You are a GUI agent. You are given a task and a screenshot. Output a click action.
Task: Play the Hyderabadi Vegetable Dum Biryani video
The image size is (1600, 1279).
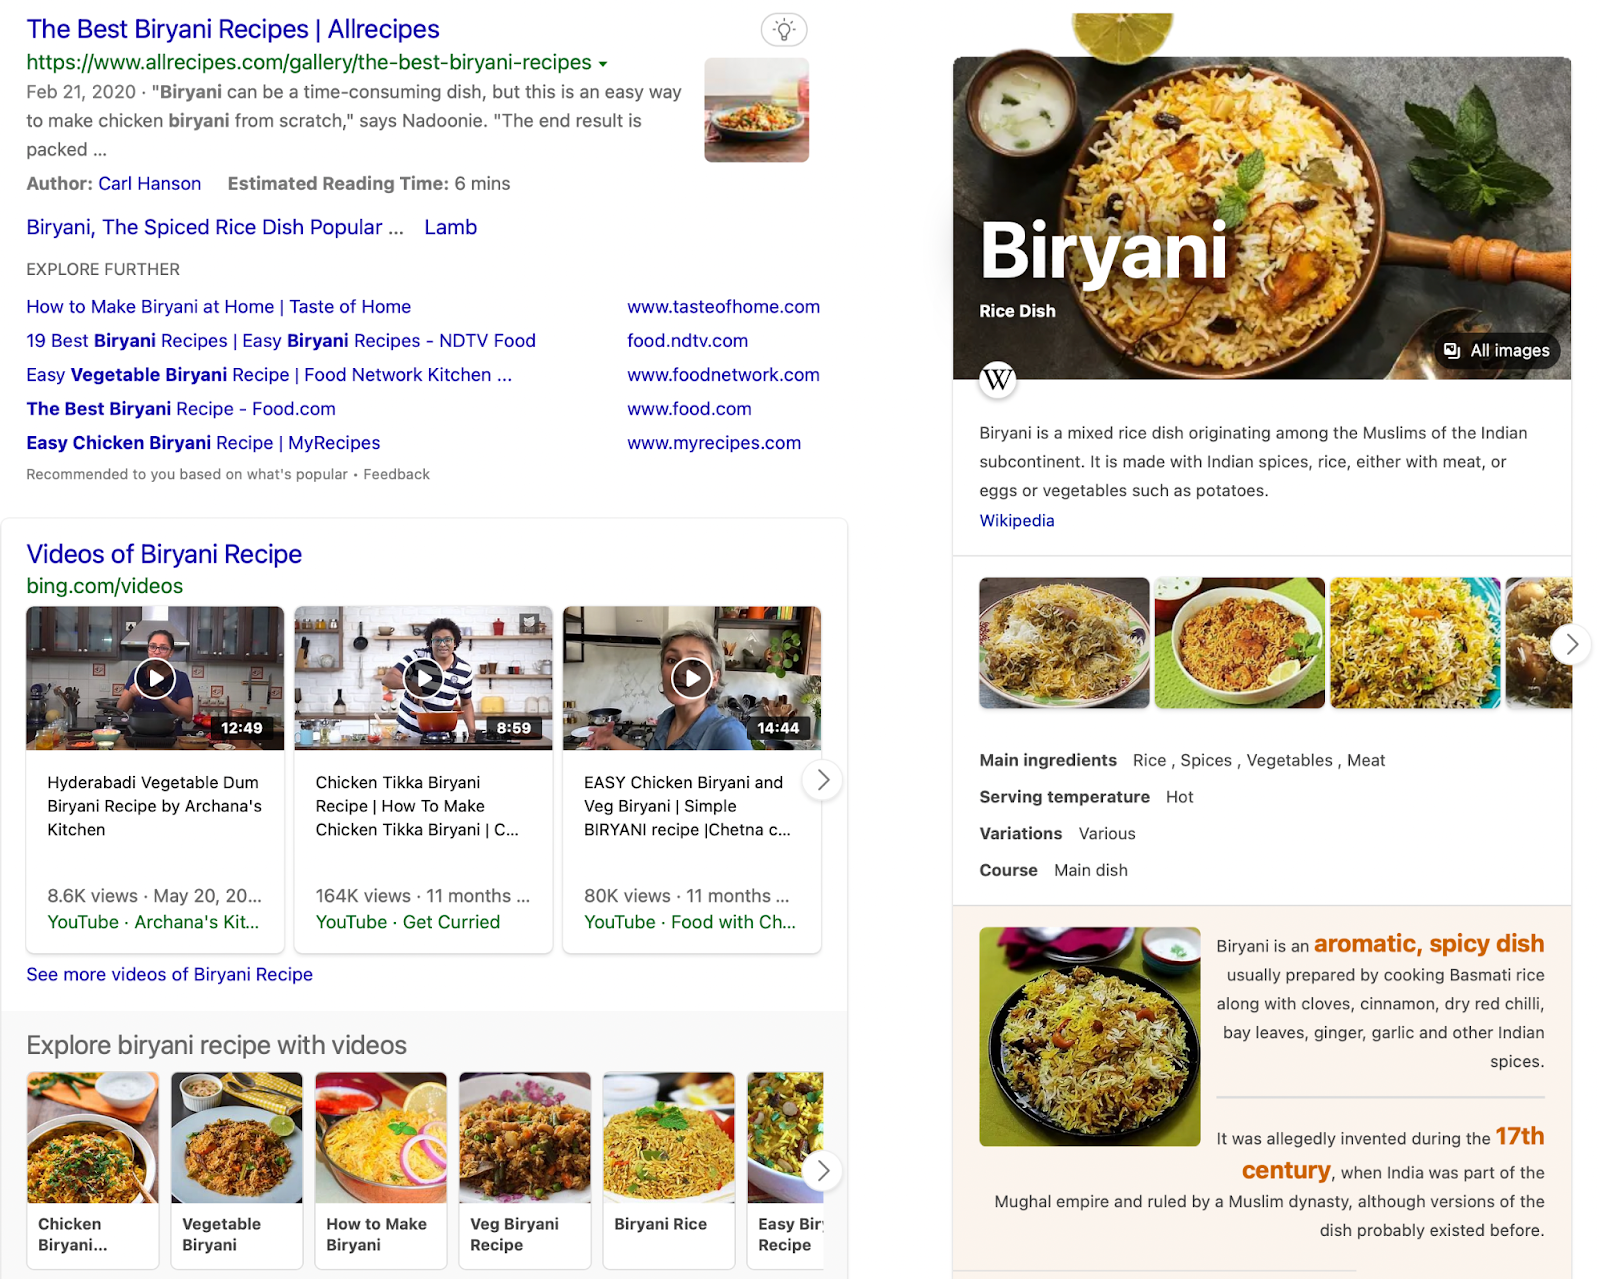[x=155, y=678]
